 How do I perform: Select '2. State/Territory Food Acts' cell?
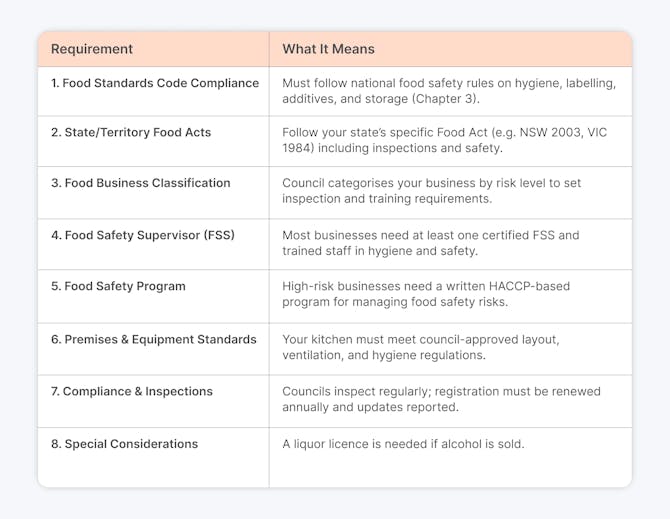pyautogui.click(x=131, y=133)
